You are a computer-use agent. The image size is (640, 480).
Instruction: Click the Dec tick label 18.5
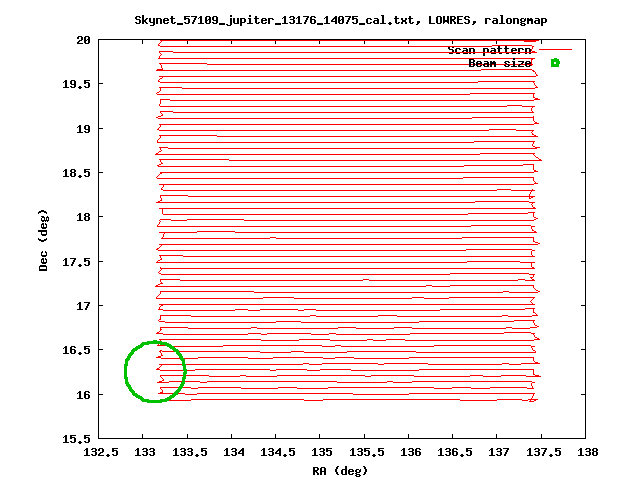point(76,173)
